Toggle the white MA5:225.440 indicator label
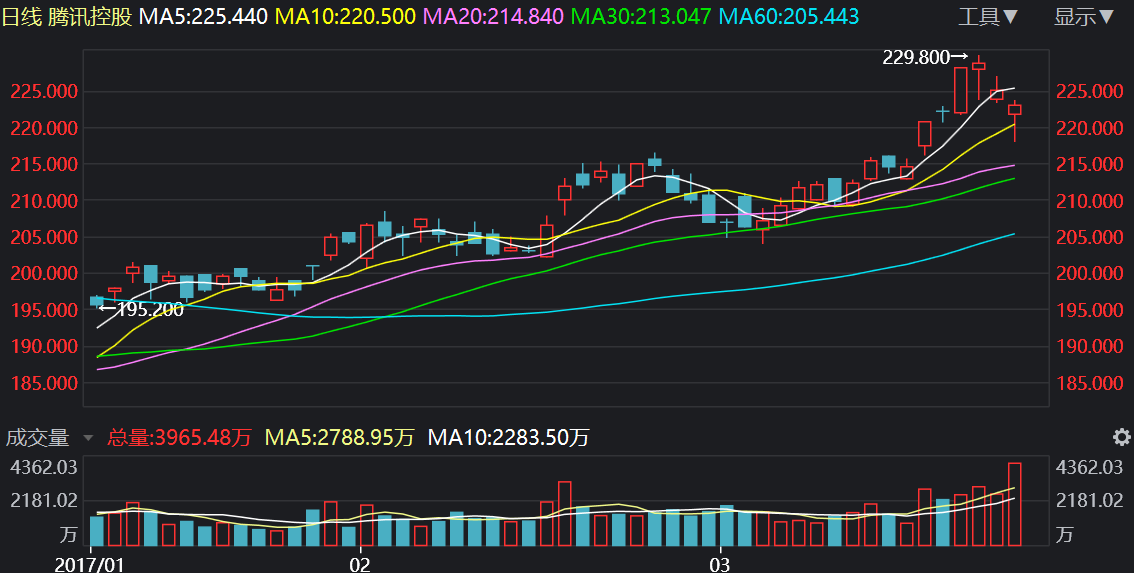Screen dimensions: 1134x573 [203, 16]
